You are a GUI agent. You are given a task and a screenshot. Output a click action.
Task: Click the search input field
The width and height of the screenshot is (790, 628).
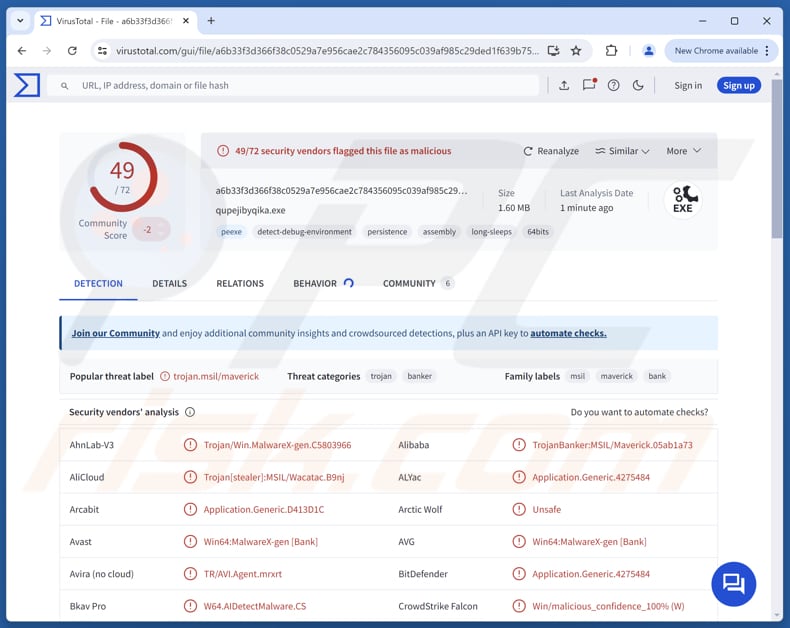300,86
